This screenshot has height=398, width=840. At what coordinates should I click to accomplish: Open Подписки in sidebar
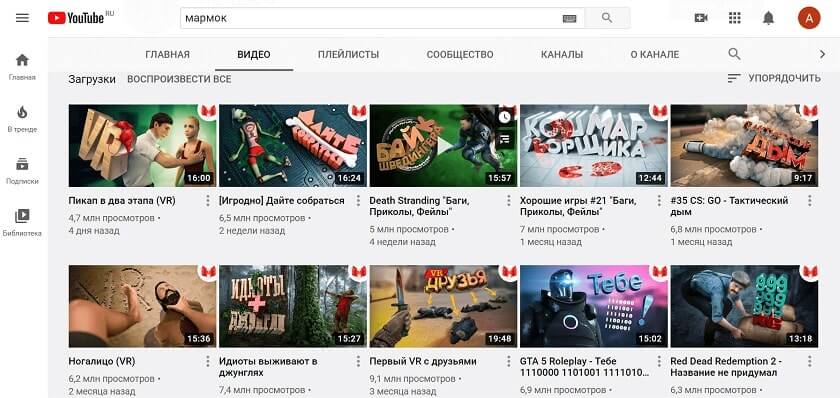coord(22,170)
